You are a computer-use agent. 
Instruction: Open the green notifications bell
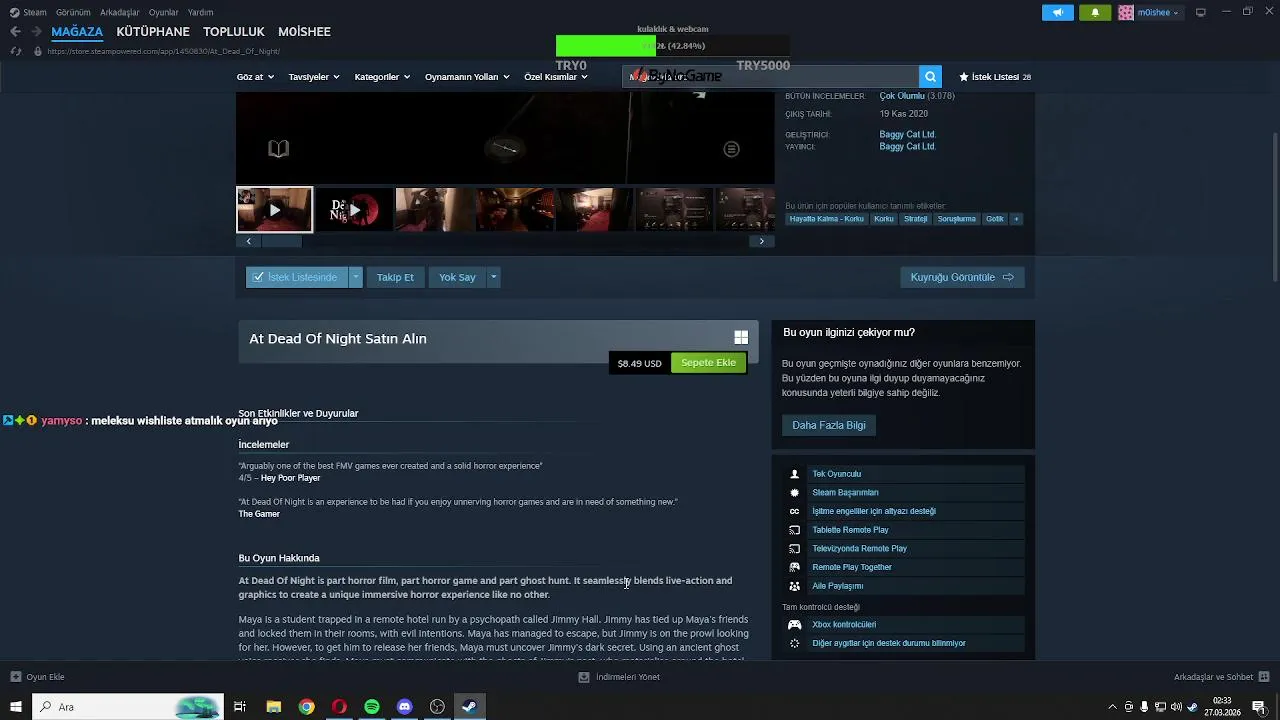(x=1095, y=12)
